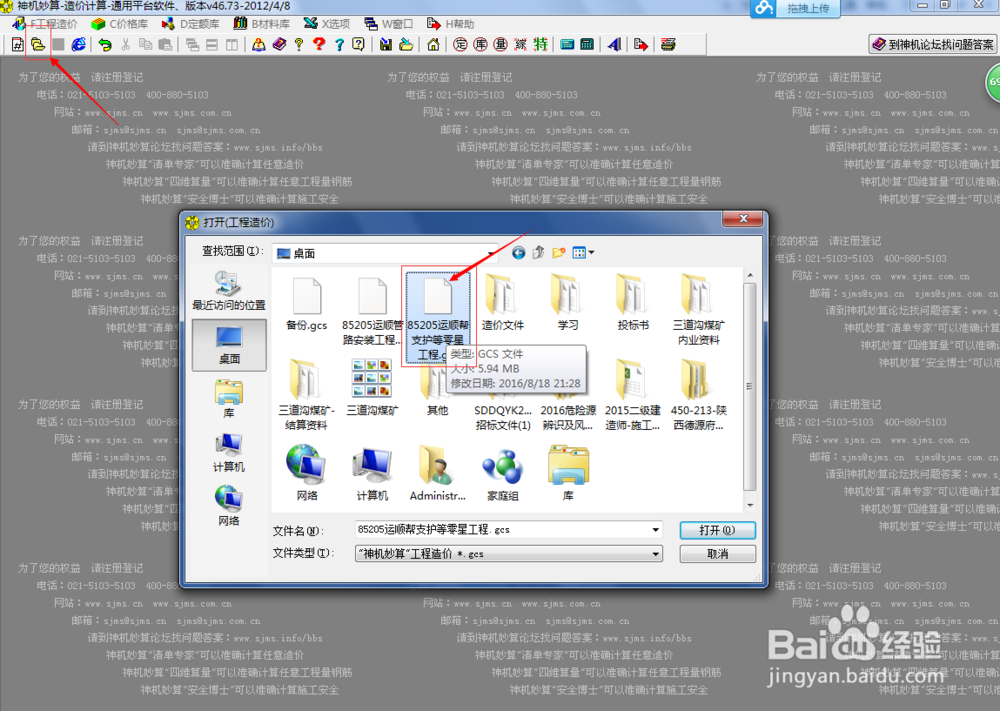Click the 取消 button
Screen dimensions: 1000x711
click(717, 553)
